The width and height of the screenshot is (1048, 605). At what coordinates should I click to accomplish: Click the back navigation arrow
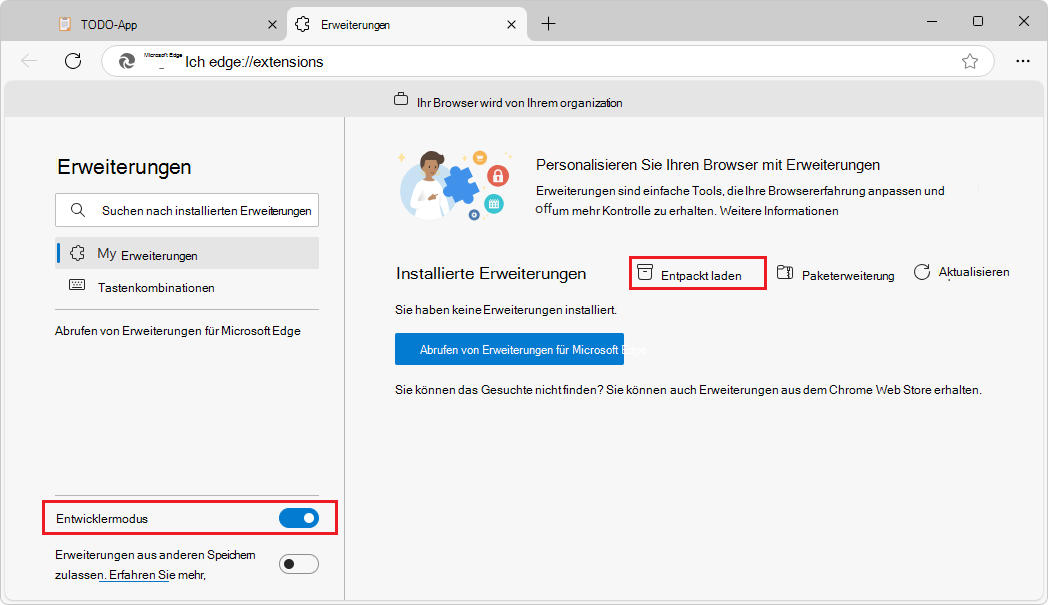[30, 61]
